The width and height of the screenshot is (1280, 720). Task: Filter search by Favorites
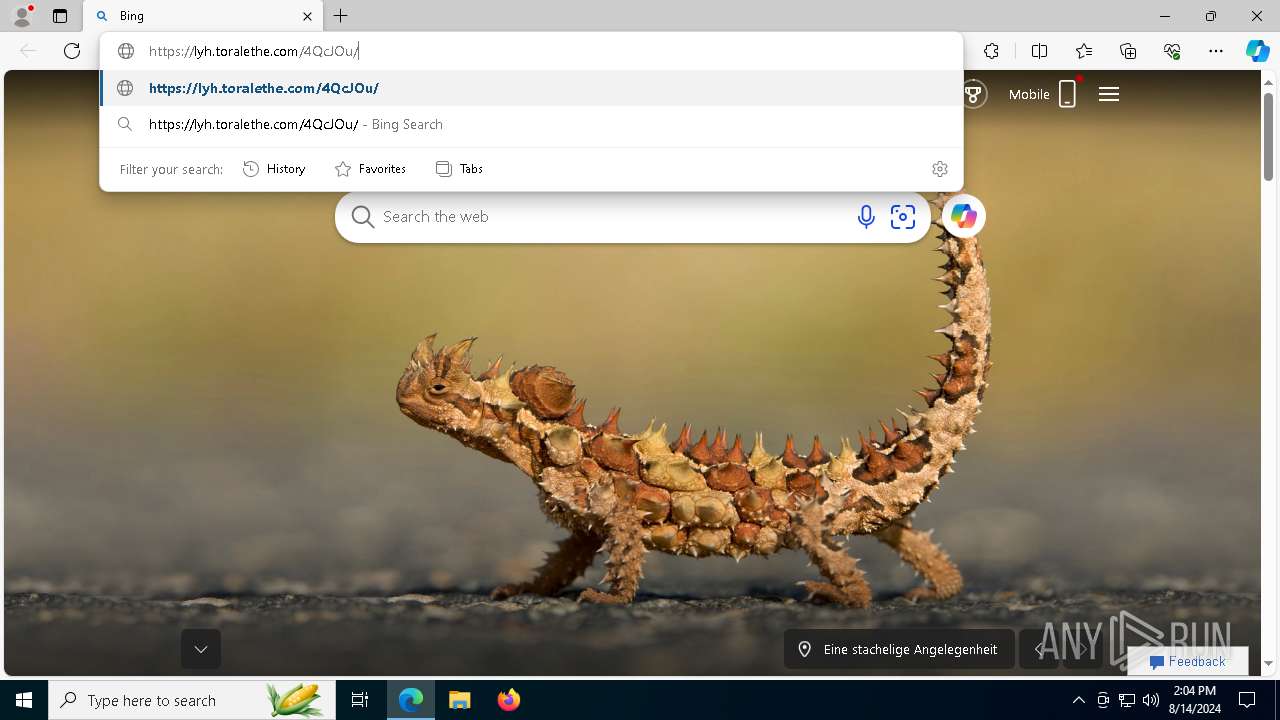370,169
